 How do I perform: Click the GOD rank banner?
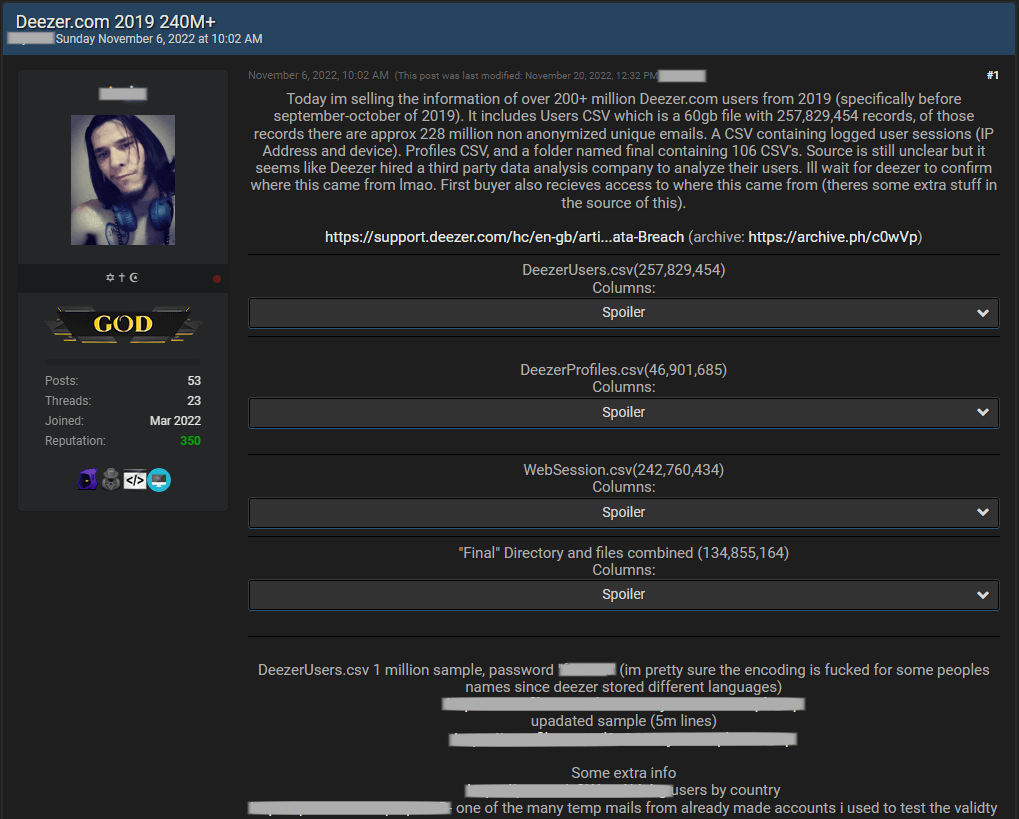point(123,324)
